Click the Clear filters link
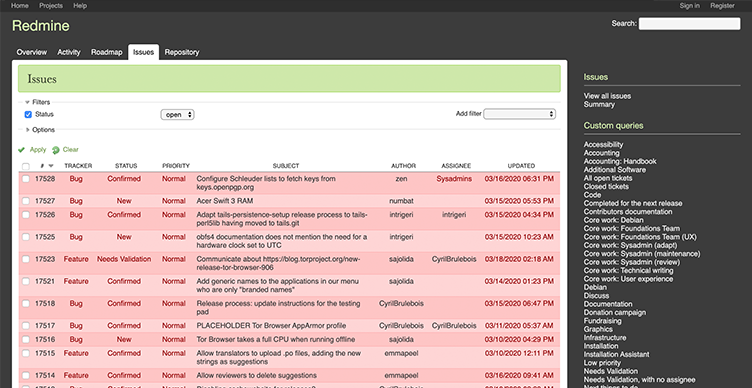The image size is (752, 388). (x=70, y=150)
